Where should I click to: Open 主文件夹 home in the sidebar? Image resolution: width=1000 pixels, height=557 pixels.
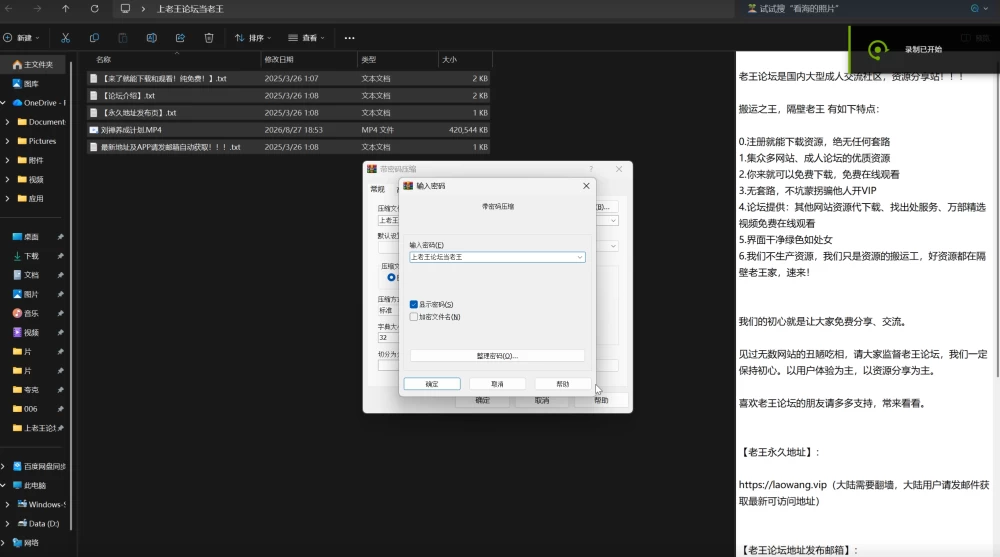pos(33,64)
